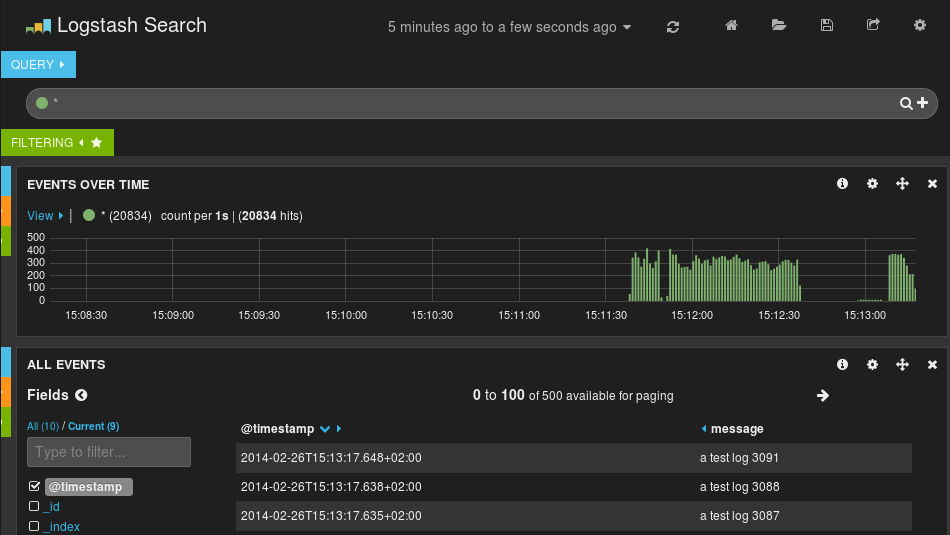Open the time range picker dropdown
Screen dimensions: 950x535
click(x=510, y=27)
